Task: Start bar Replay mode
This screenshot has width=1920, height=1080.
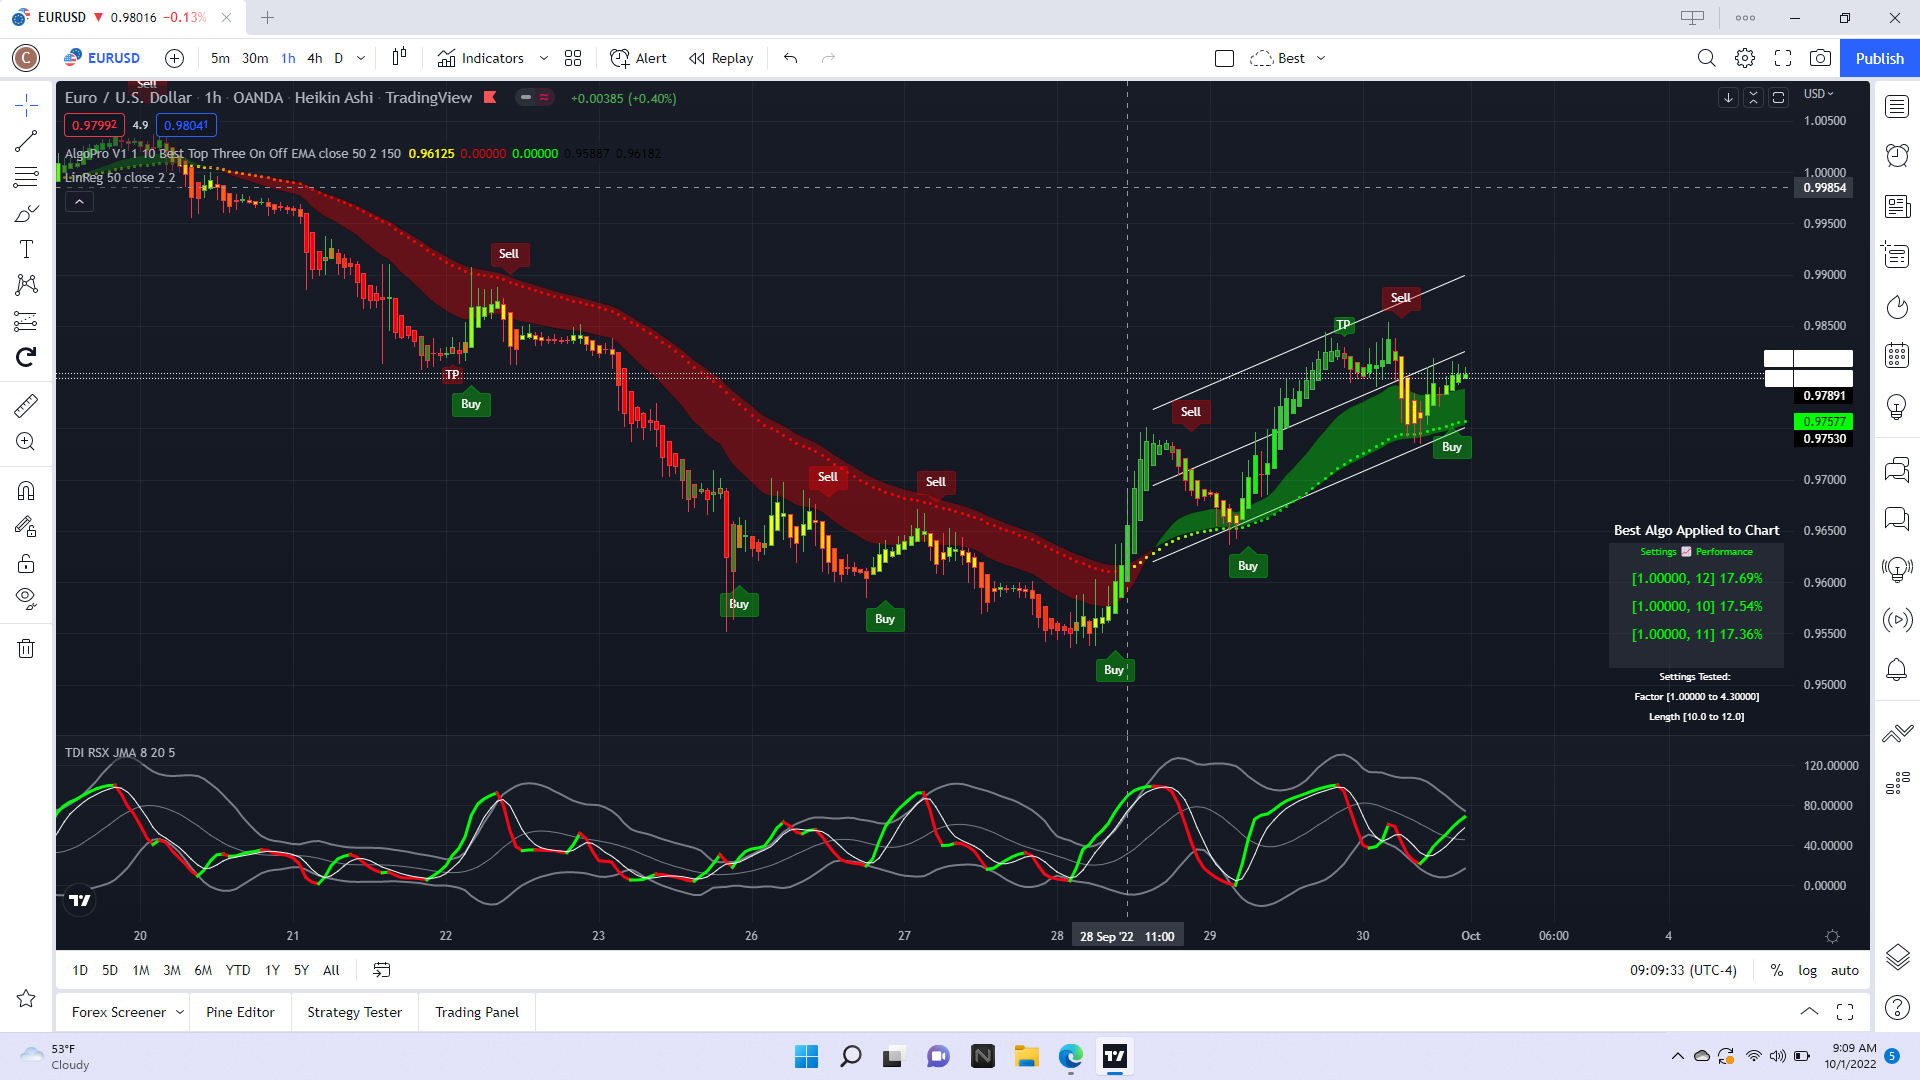Action: coord(721,58)
